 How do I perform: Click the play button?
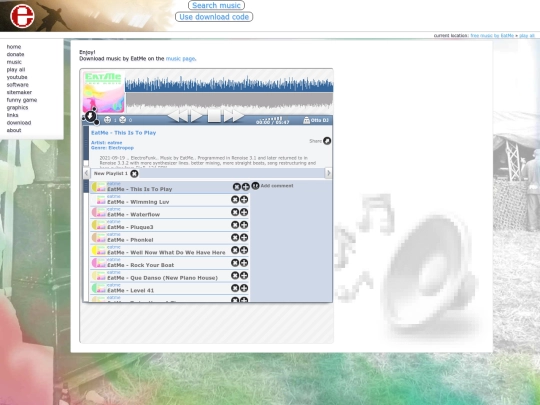197,116
